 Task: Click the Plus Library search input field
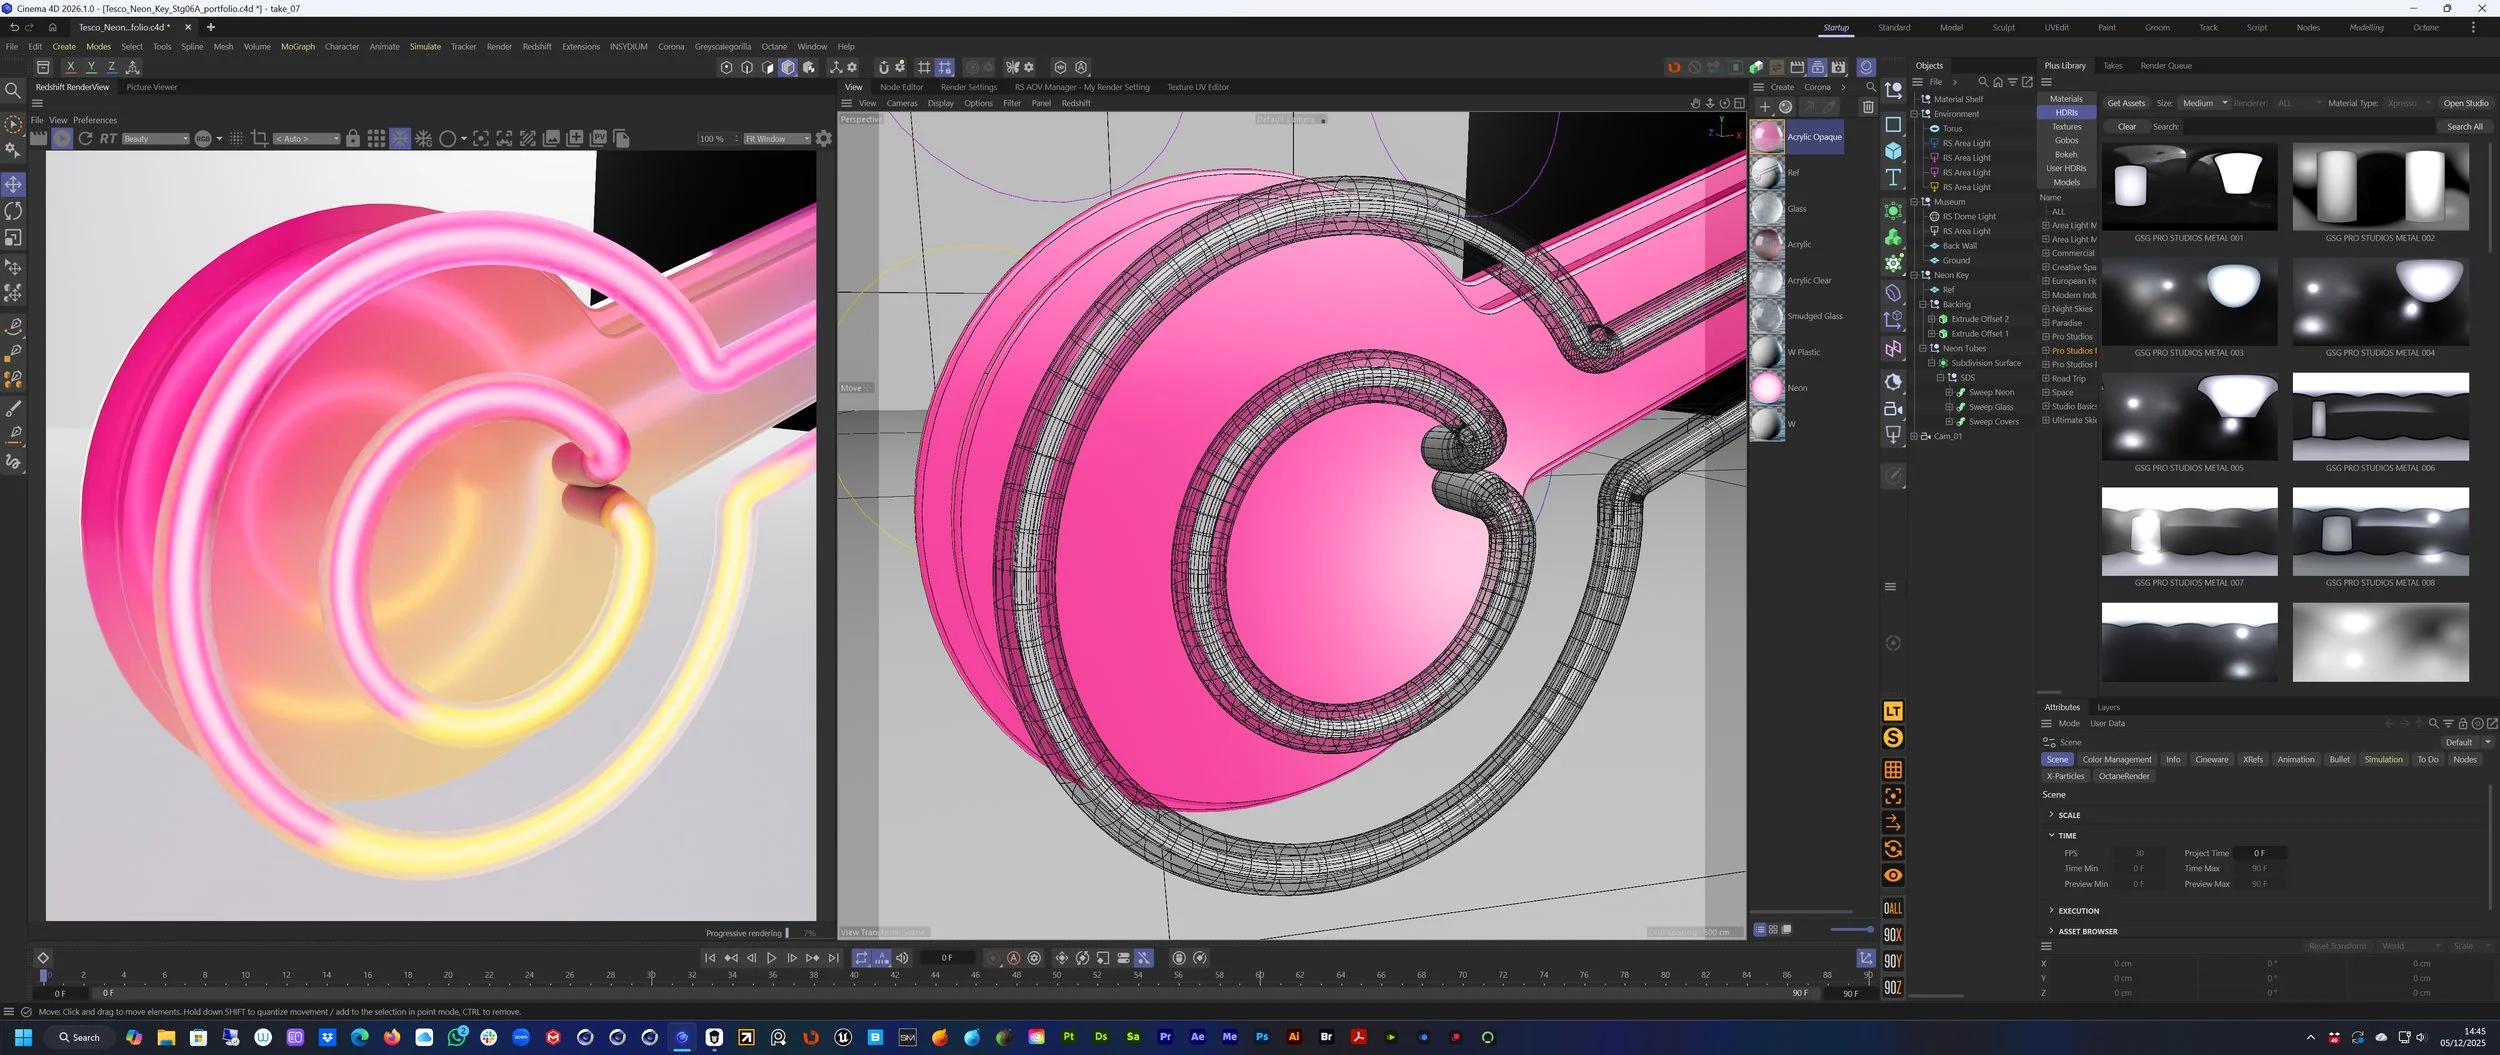point(2307,127)
